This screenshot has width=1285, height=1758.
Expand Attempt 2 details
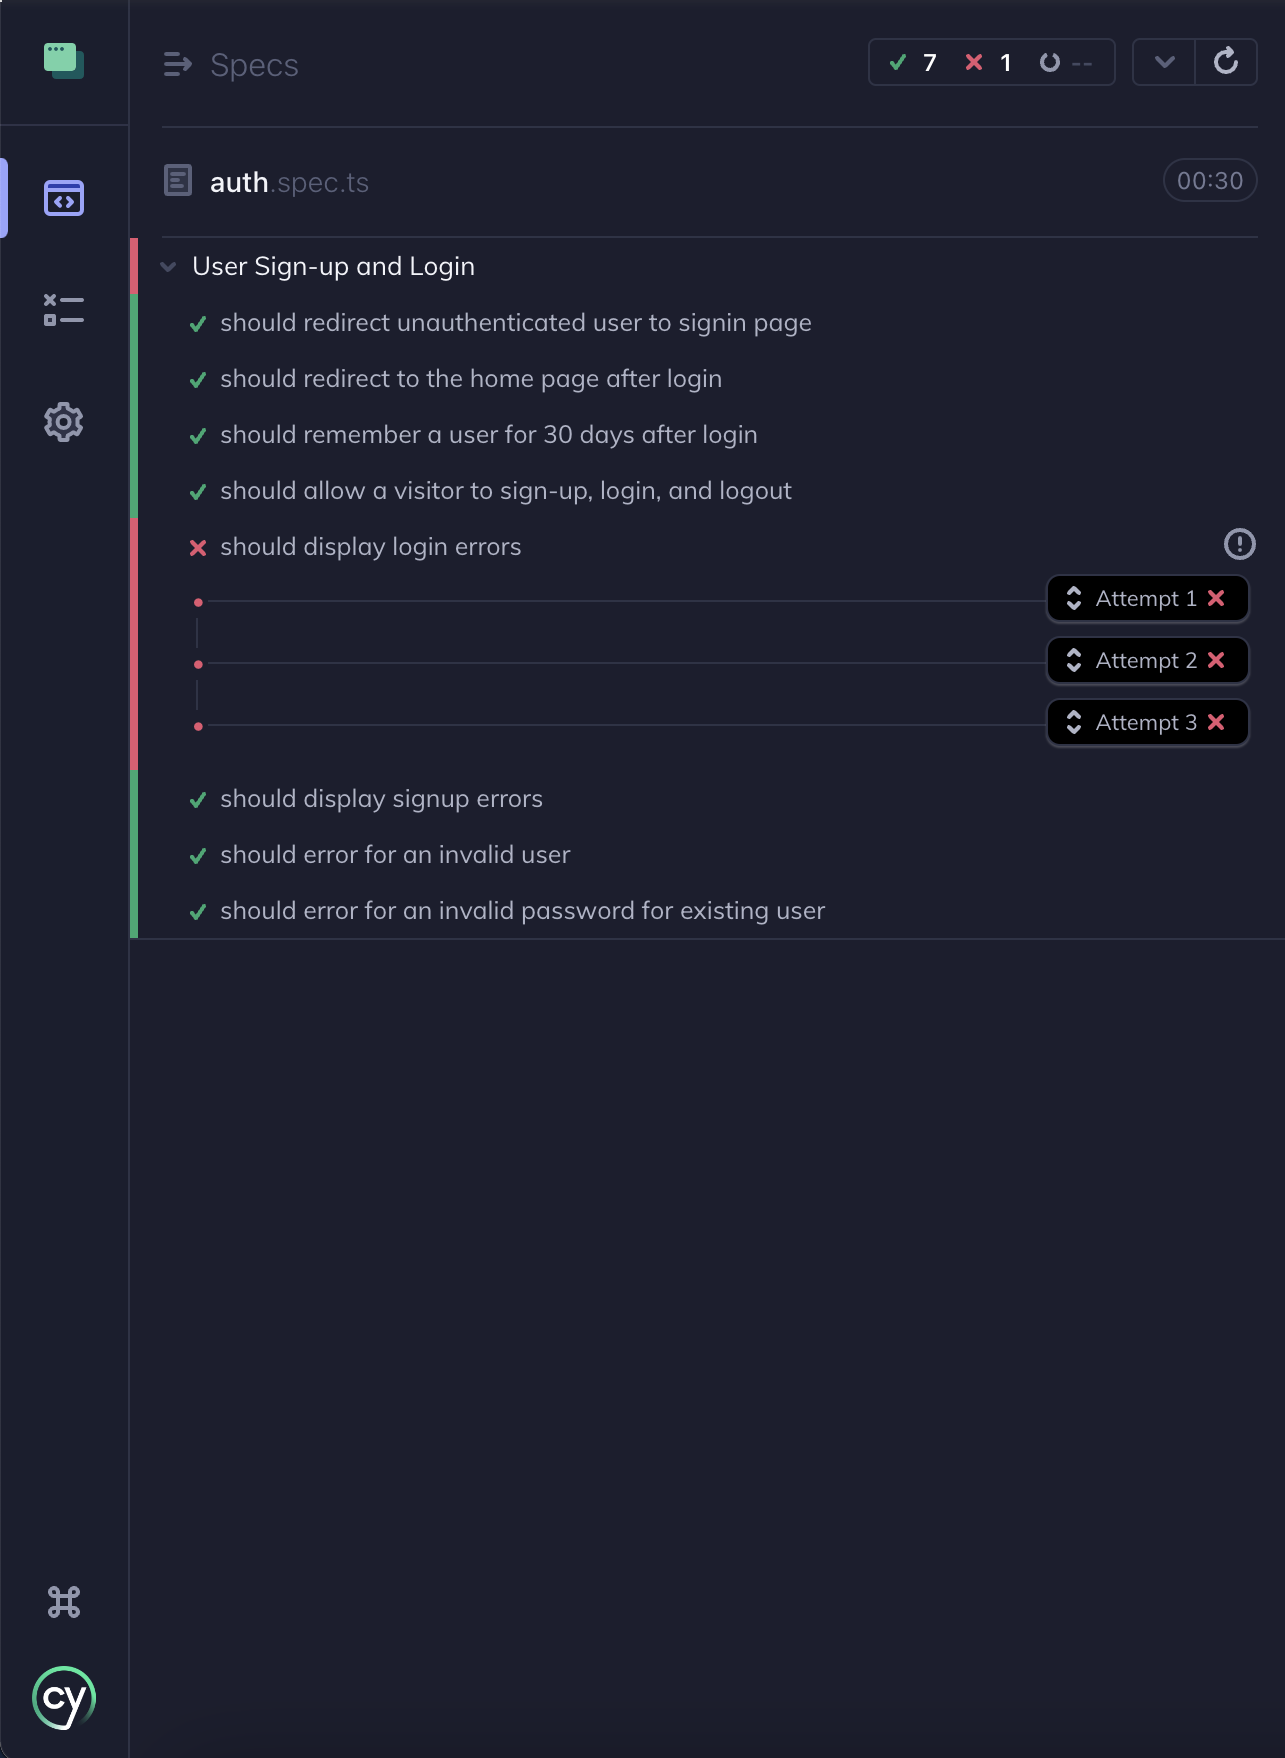pyautogui.click(x=1147, y=661)
